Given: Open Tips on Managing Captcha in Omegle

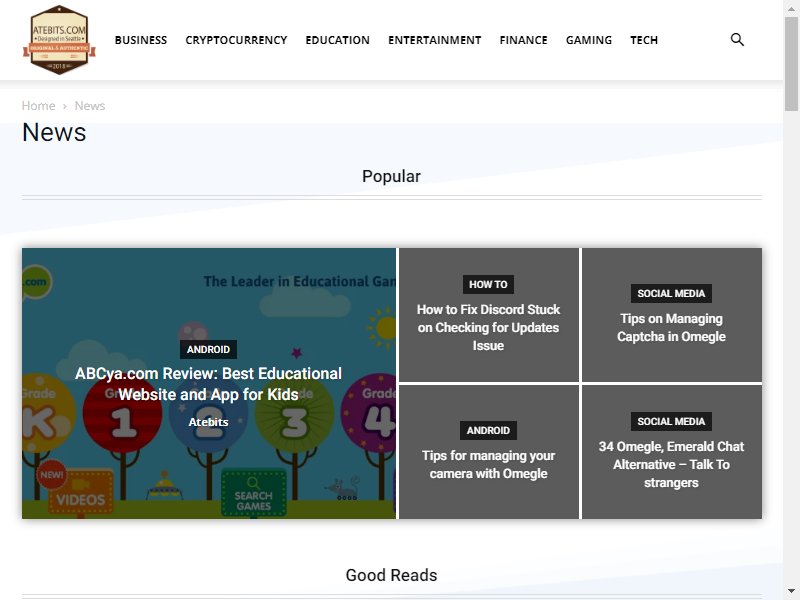Looking at the screenshot, I should (x=671, y=328).
